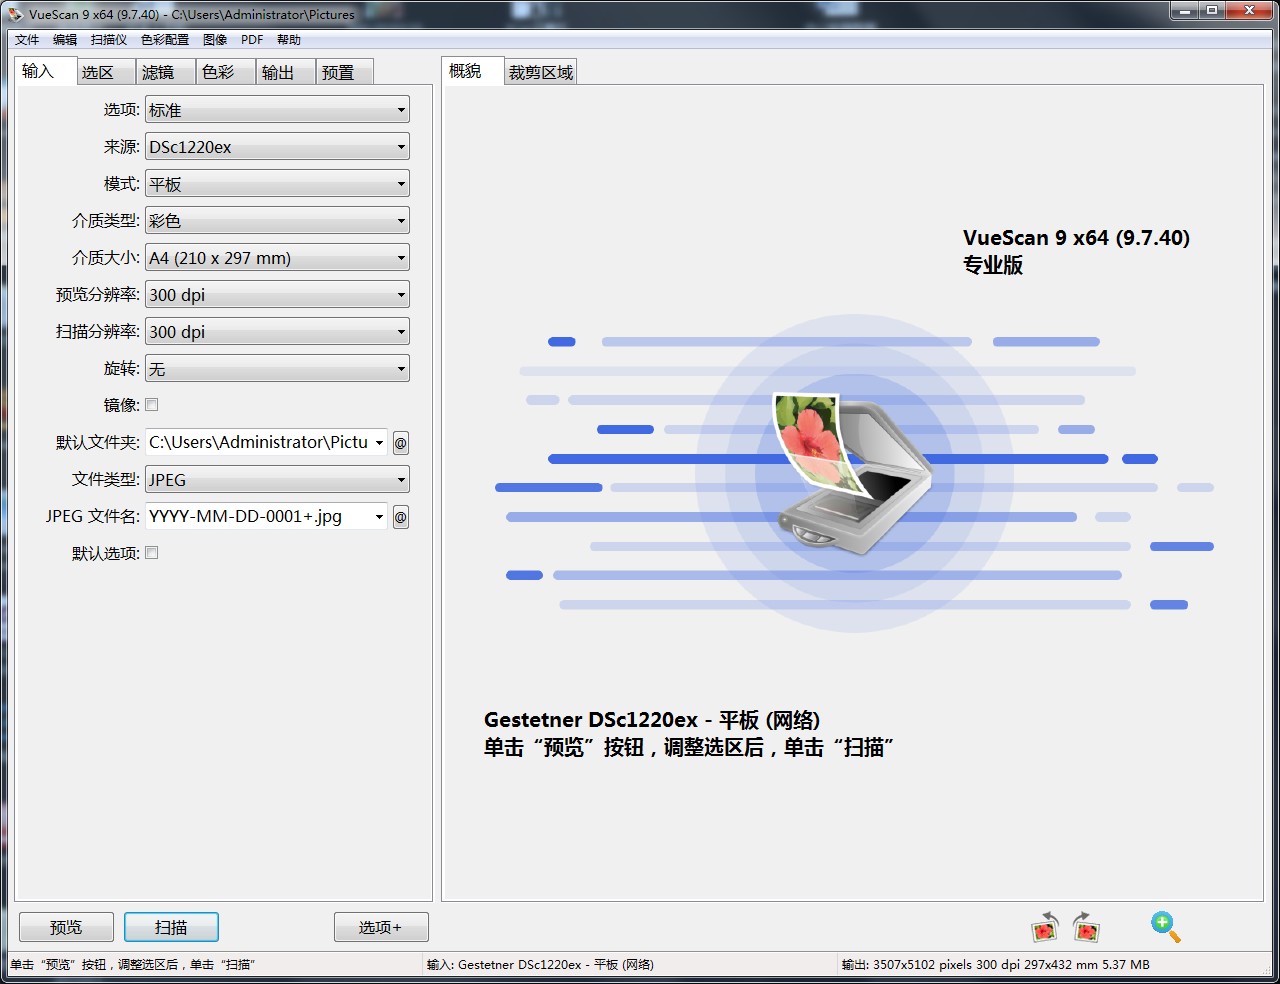Open the 图像 menu
1280x984 pixels.
tap(215, 40)
